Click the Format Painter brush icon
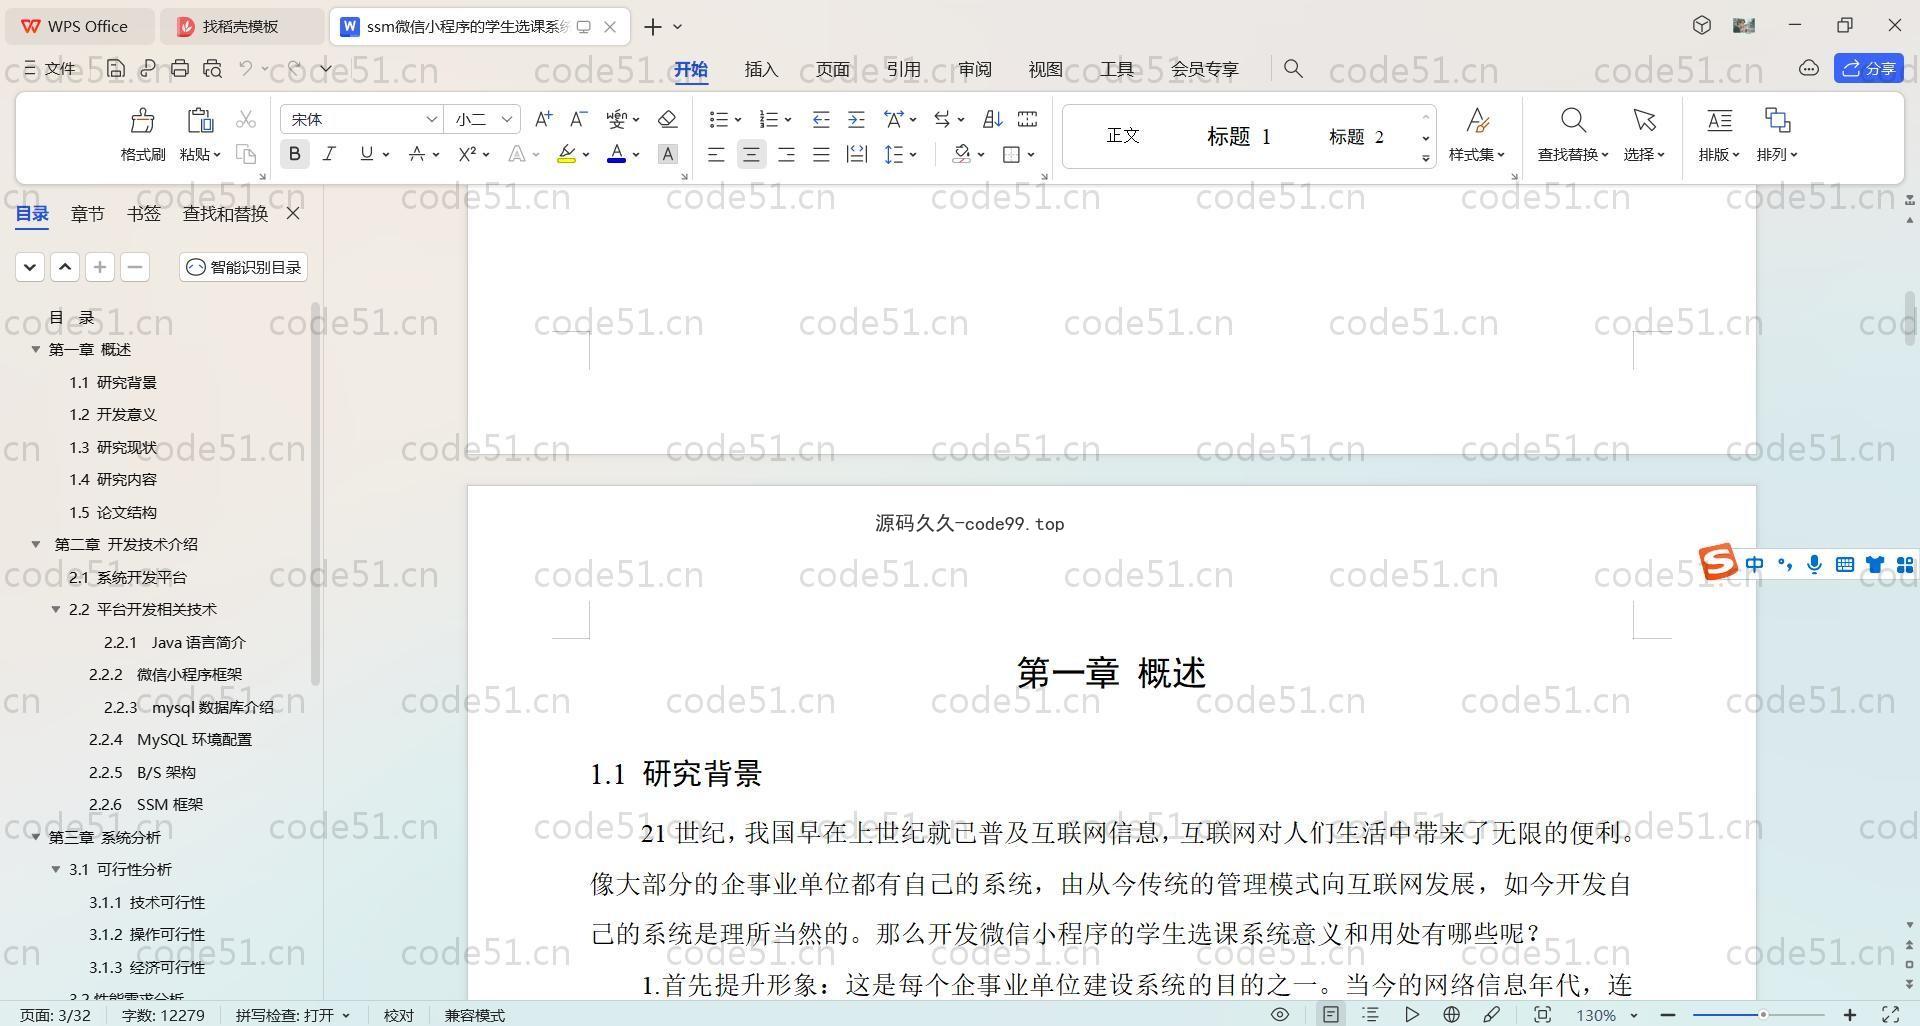This screenshot has width=1920, height=1026. pyautogui.click(x=142, y=121)
